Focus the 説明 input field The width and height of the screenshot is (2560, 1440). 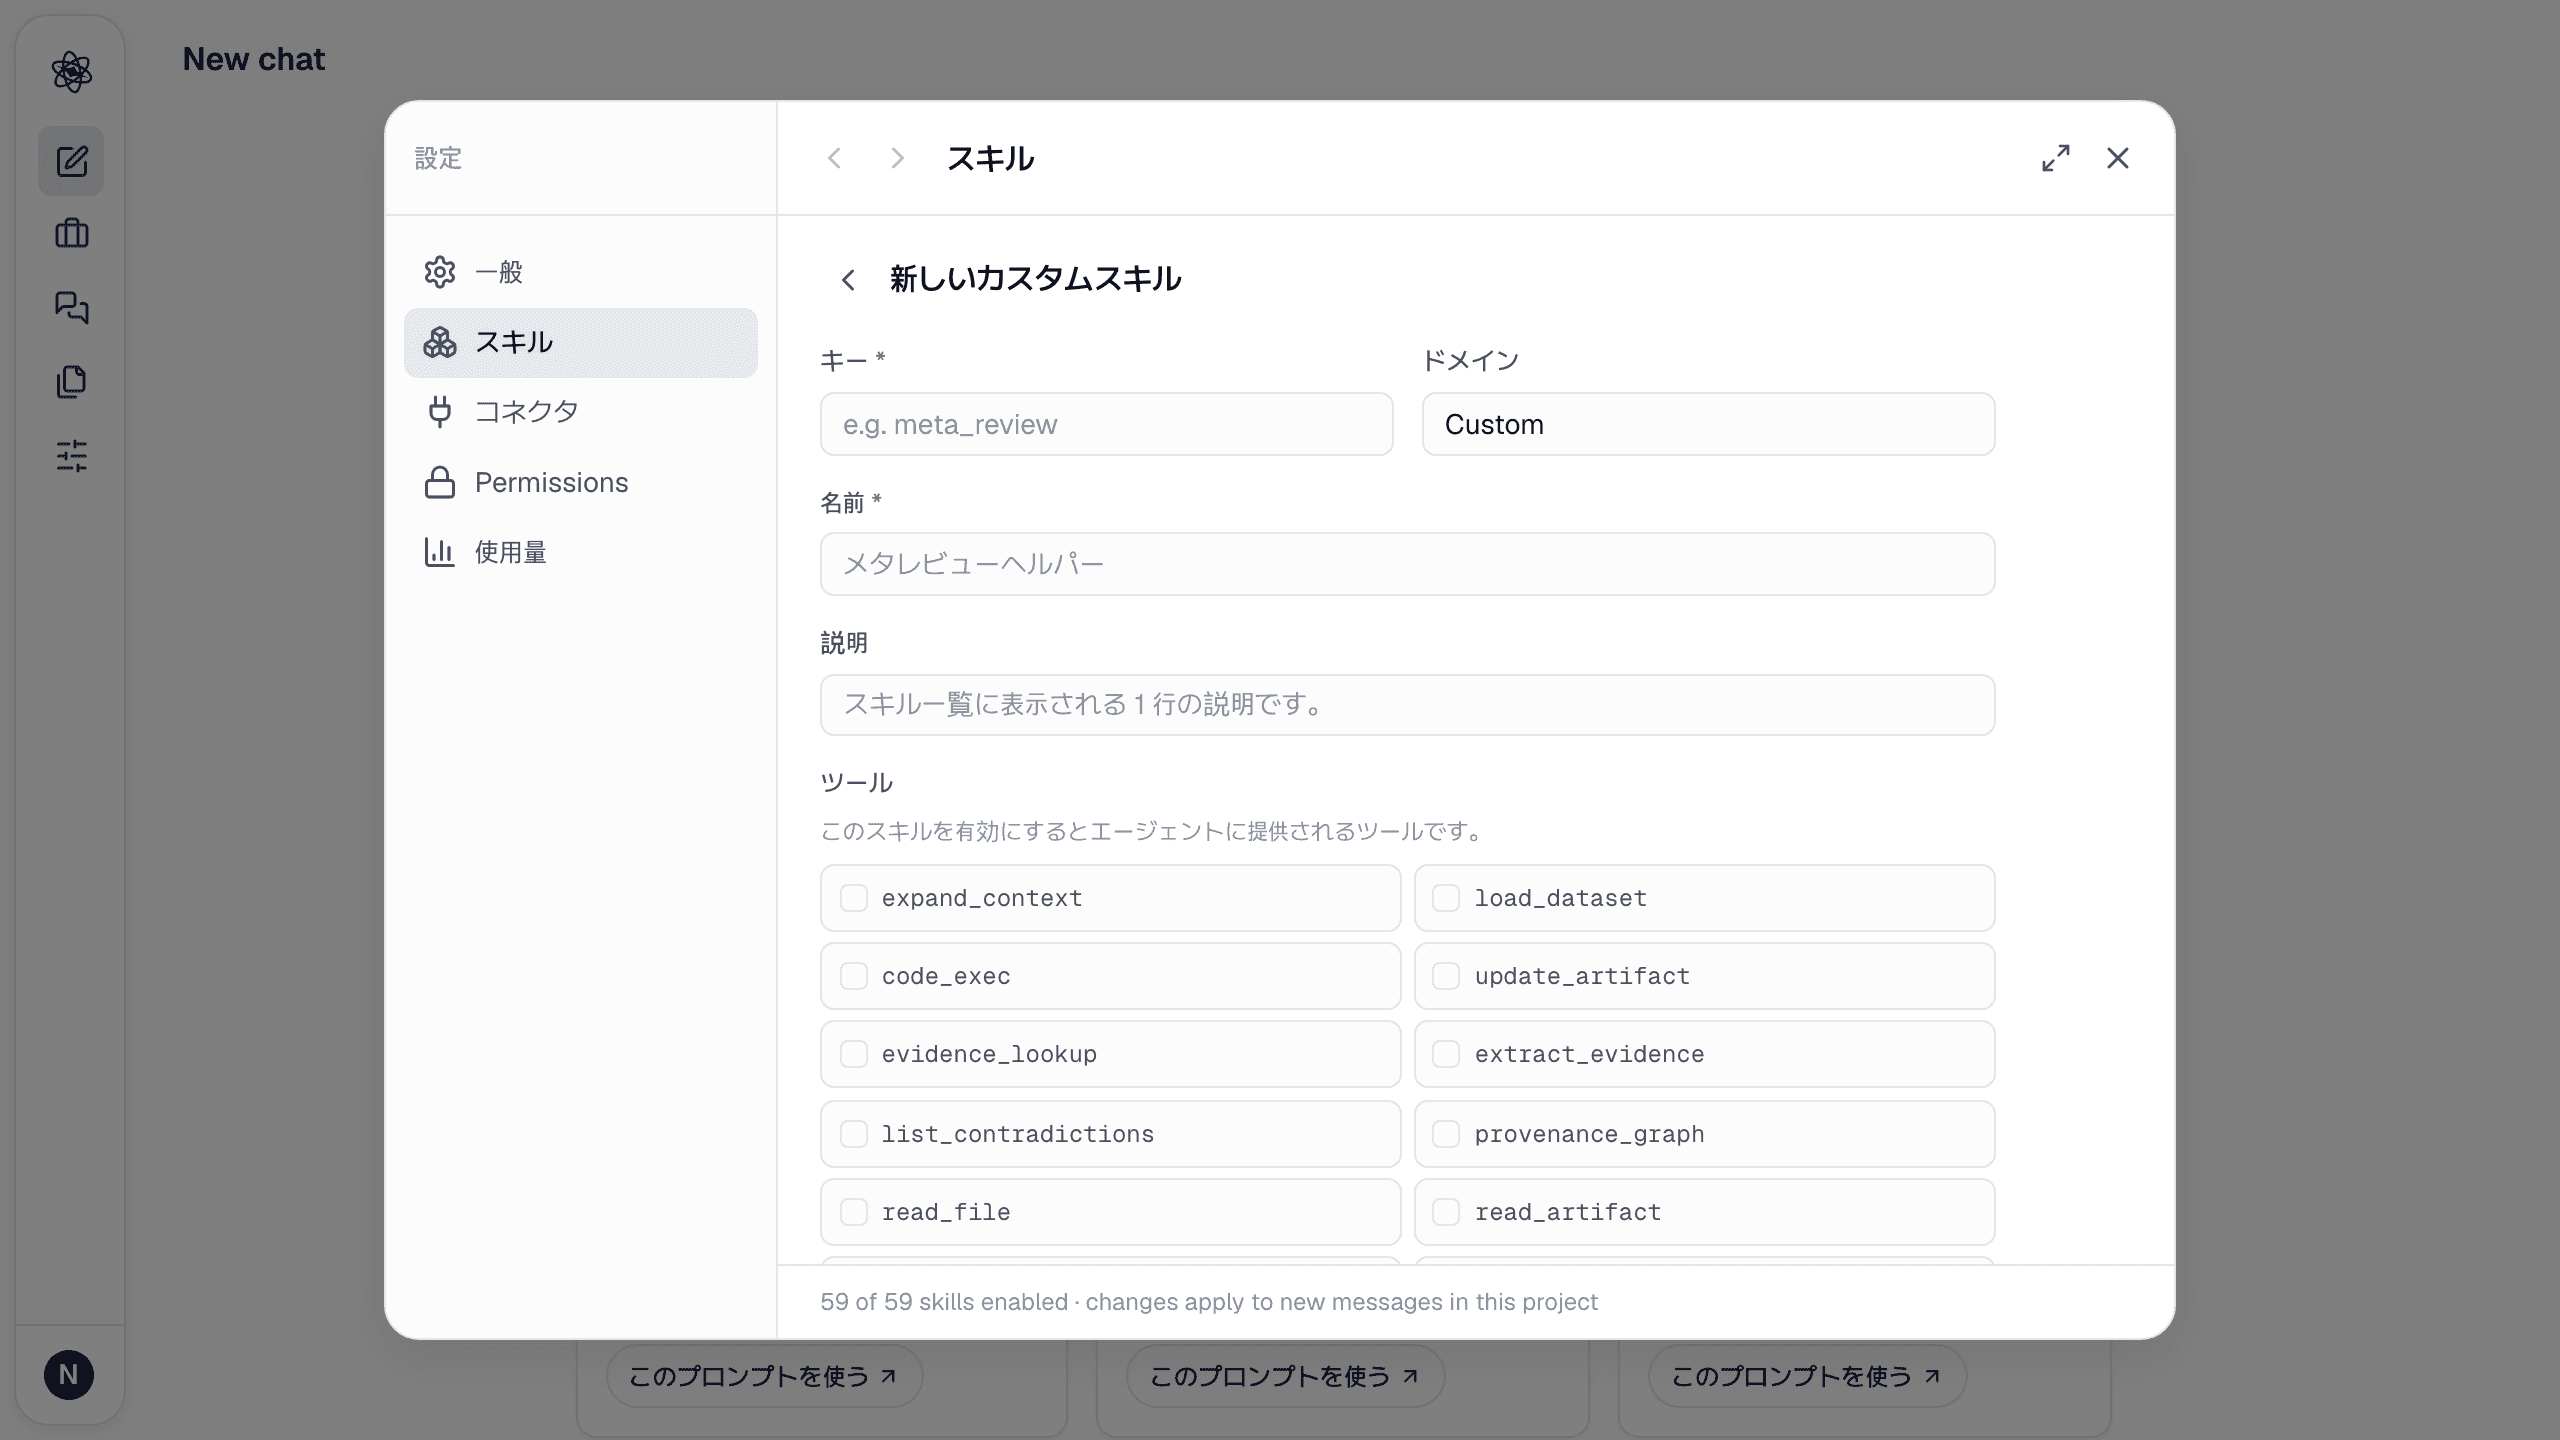1407,705
